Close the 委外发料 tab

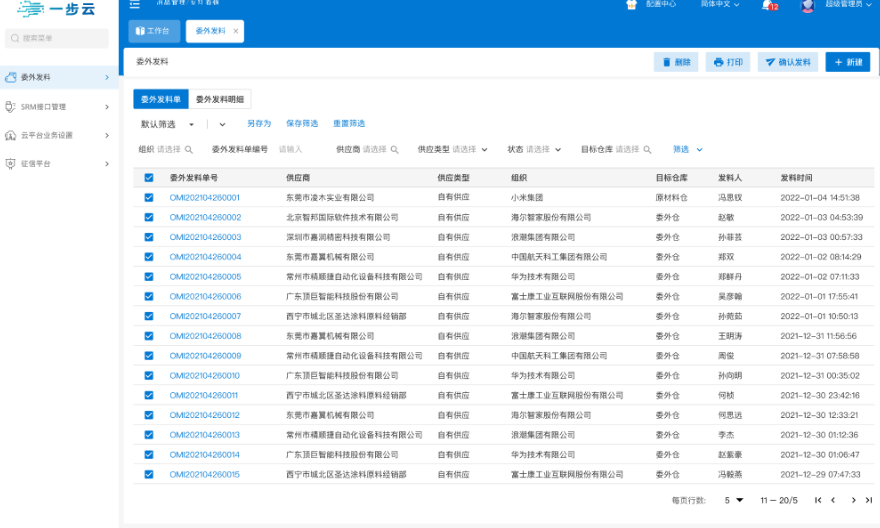236,31
